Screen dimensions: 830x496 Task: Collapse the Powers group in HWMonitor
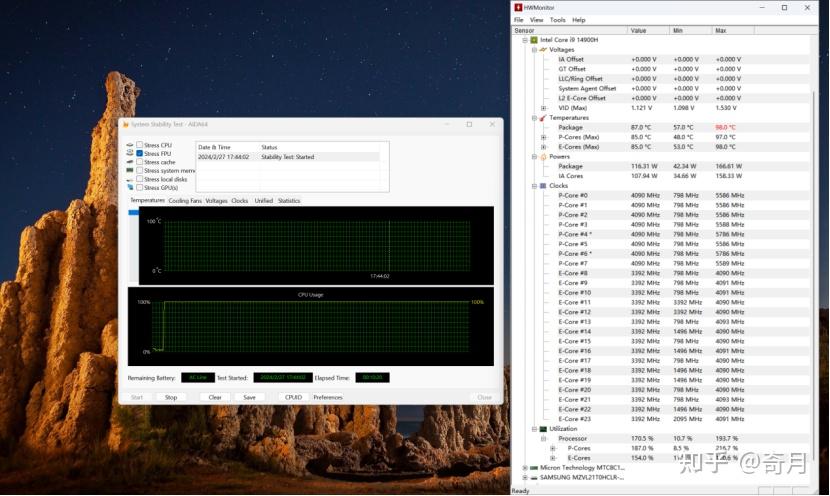click(534, 157)
